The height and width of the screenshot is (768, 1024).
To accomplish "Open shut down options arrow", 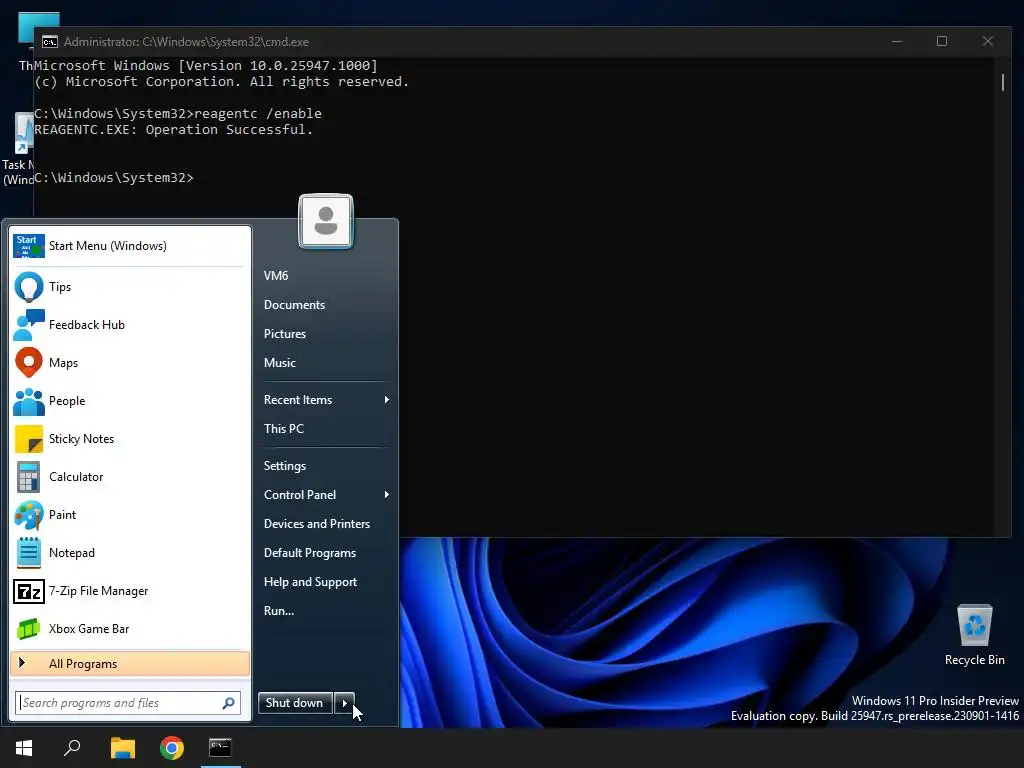I will (x=344, y=703).
